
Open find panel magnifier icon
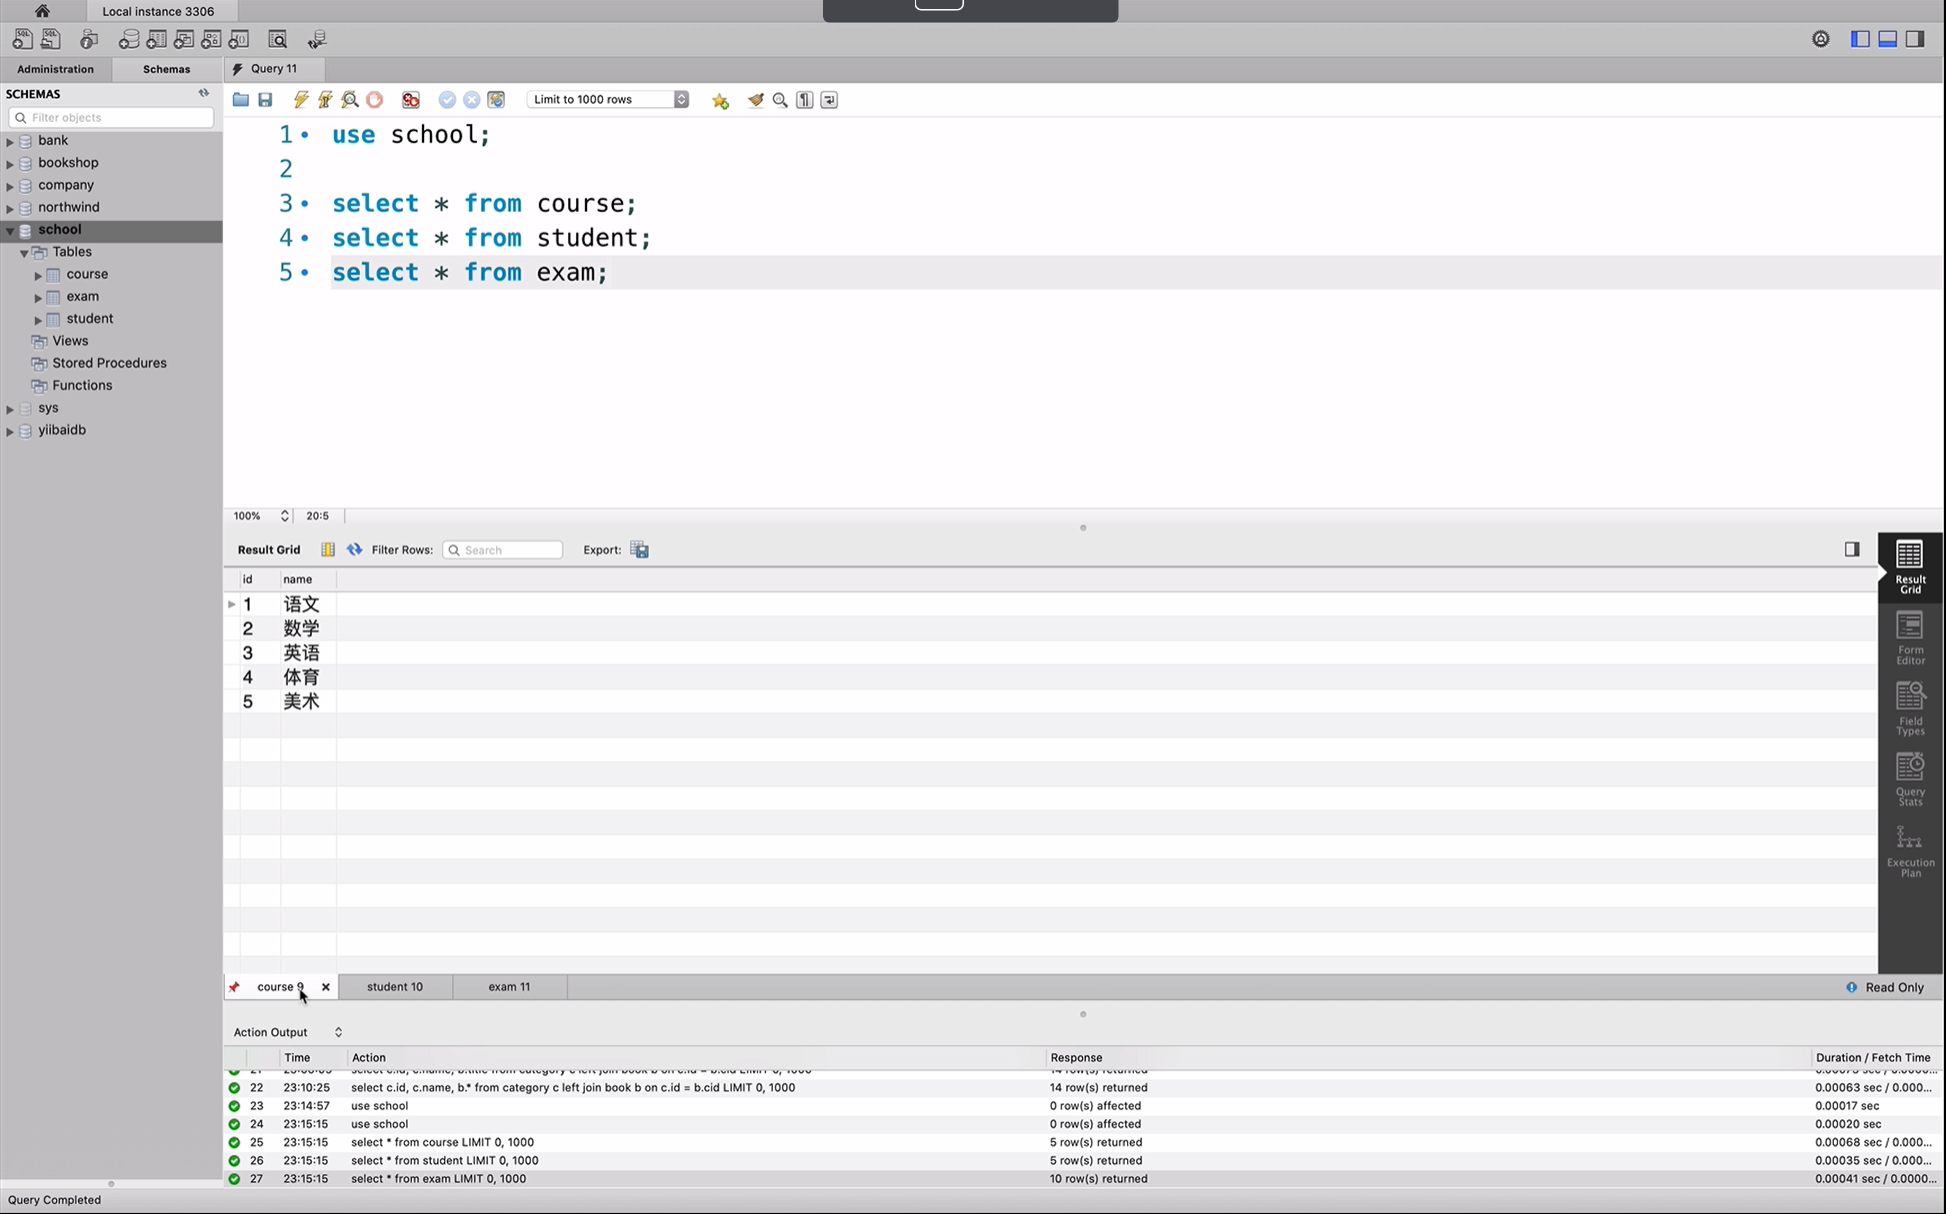click(780, 100)
